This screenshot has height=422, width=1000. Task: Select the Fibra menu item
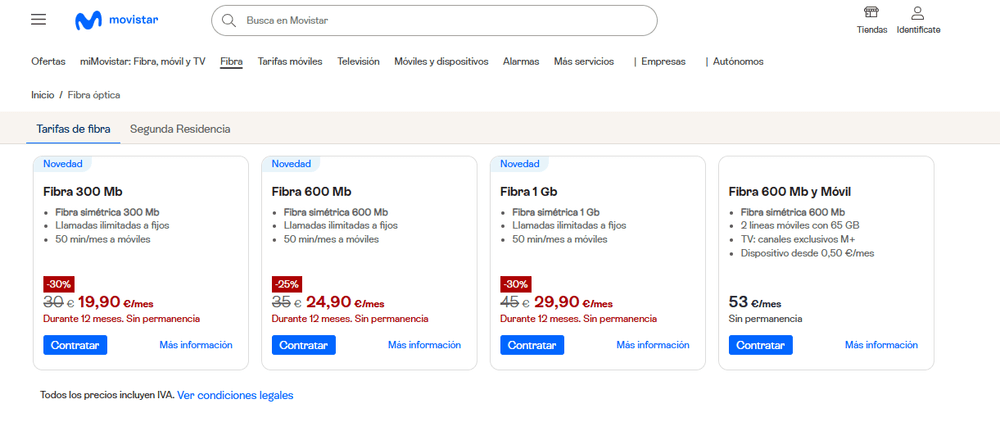232,62
